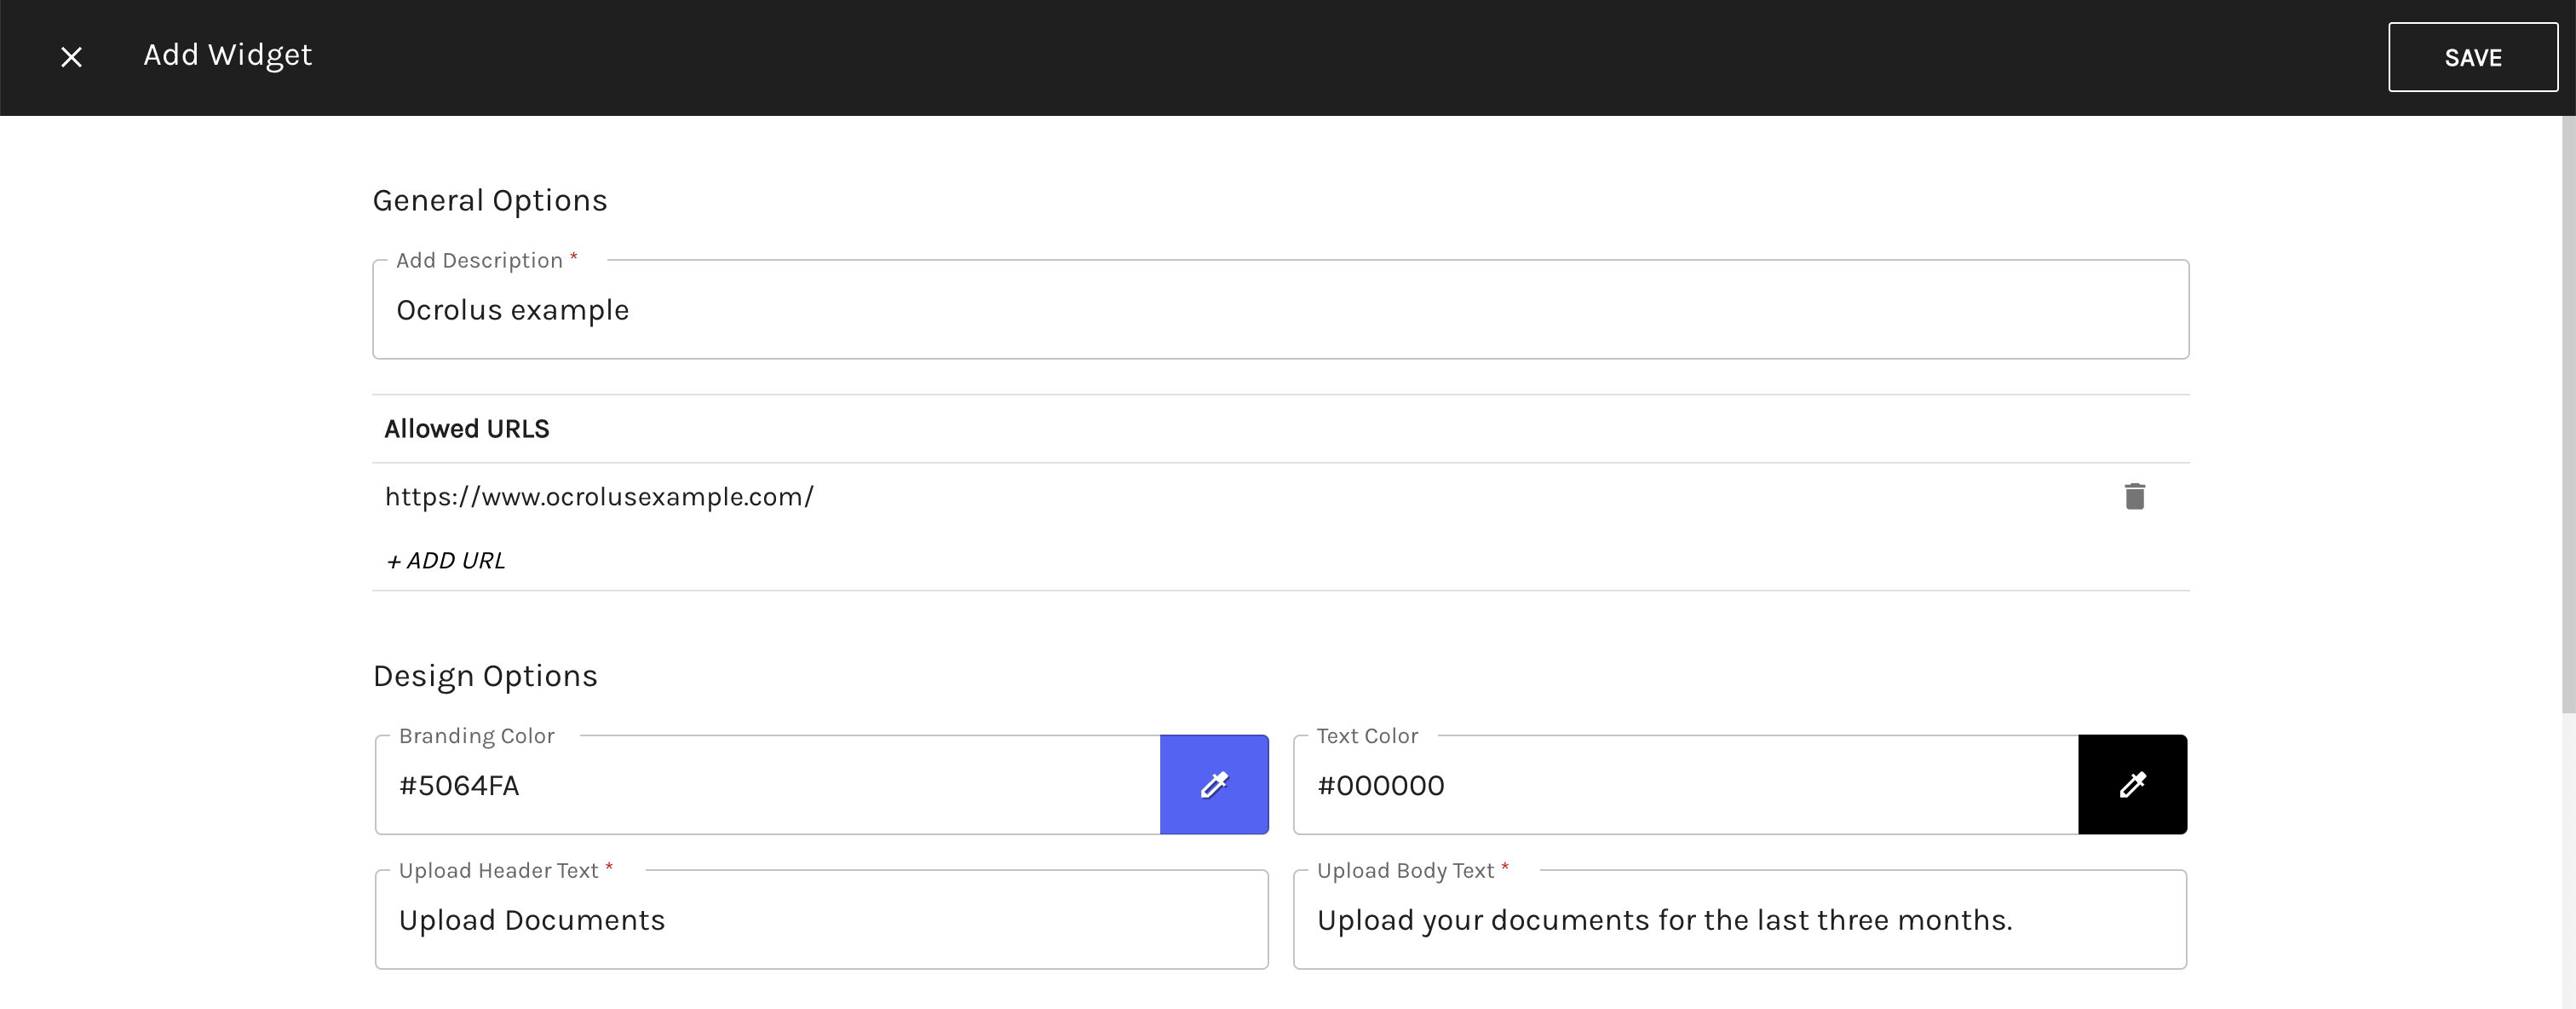Screen dimensions: 2576x1009
Task: Click the Add Description field label
Action: click(x=479, y=261)
